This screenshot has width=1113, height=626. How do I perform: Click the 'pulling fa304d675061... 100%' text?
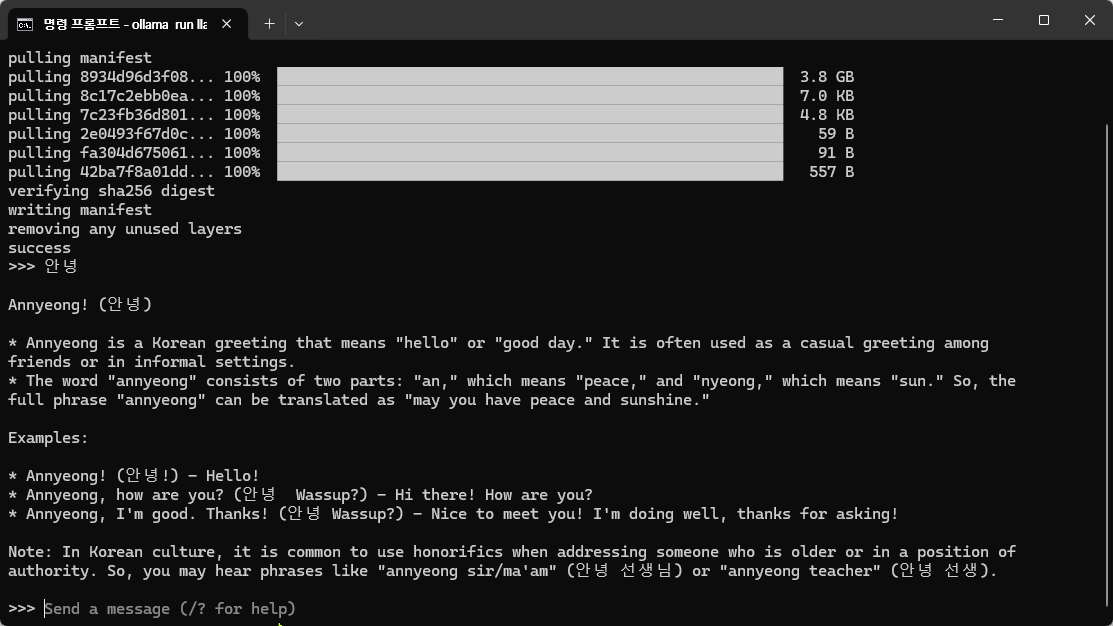(x=134, y=153)
